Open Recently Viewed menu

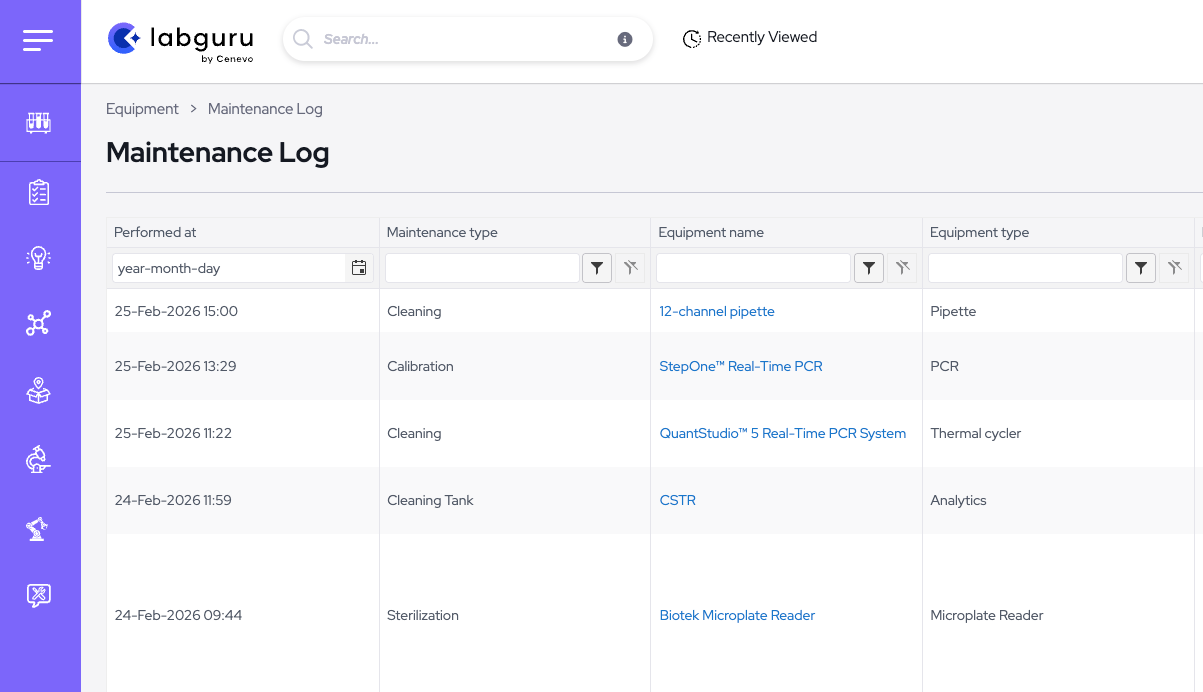(x=750, y=38)
